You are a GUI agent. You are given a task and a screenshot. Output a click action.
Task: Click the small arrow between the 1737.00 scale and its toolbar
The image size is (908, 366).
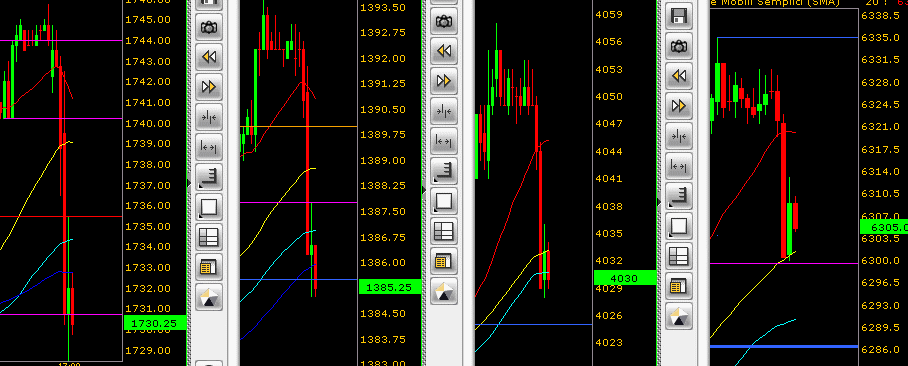coord(189,183)
